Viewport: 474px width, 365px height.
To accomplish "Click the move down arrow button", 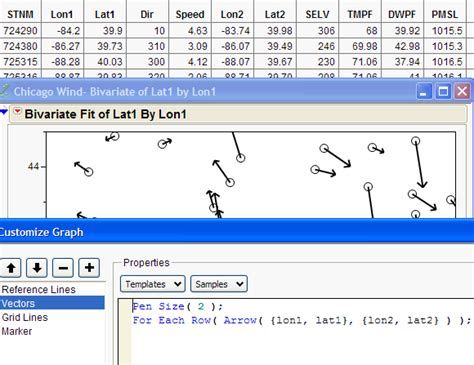I will [37, 268].
